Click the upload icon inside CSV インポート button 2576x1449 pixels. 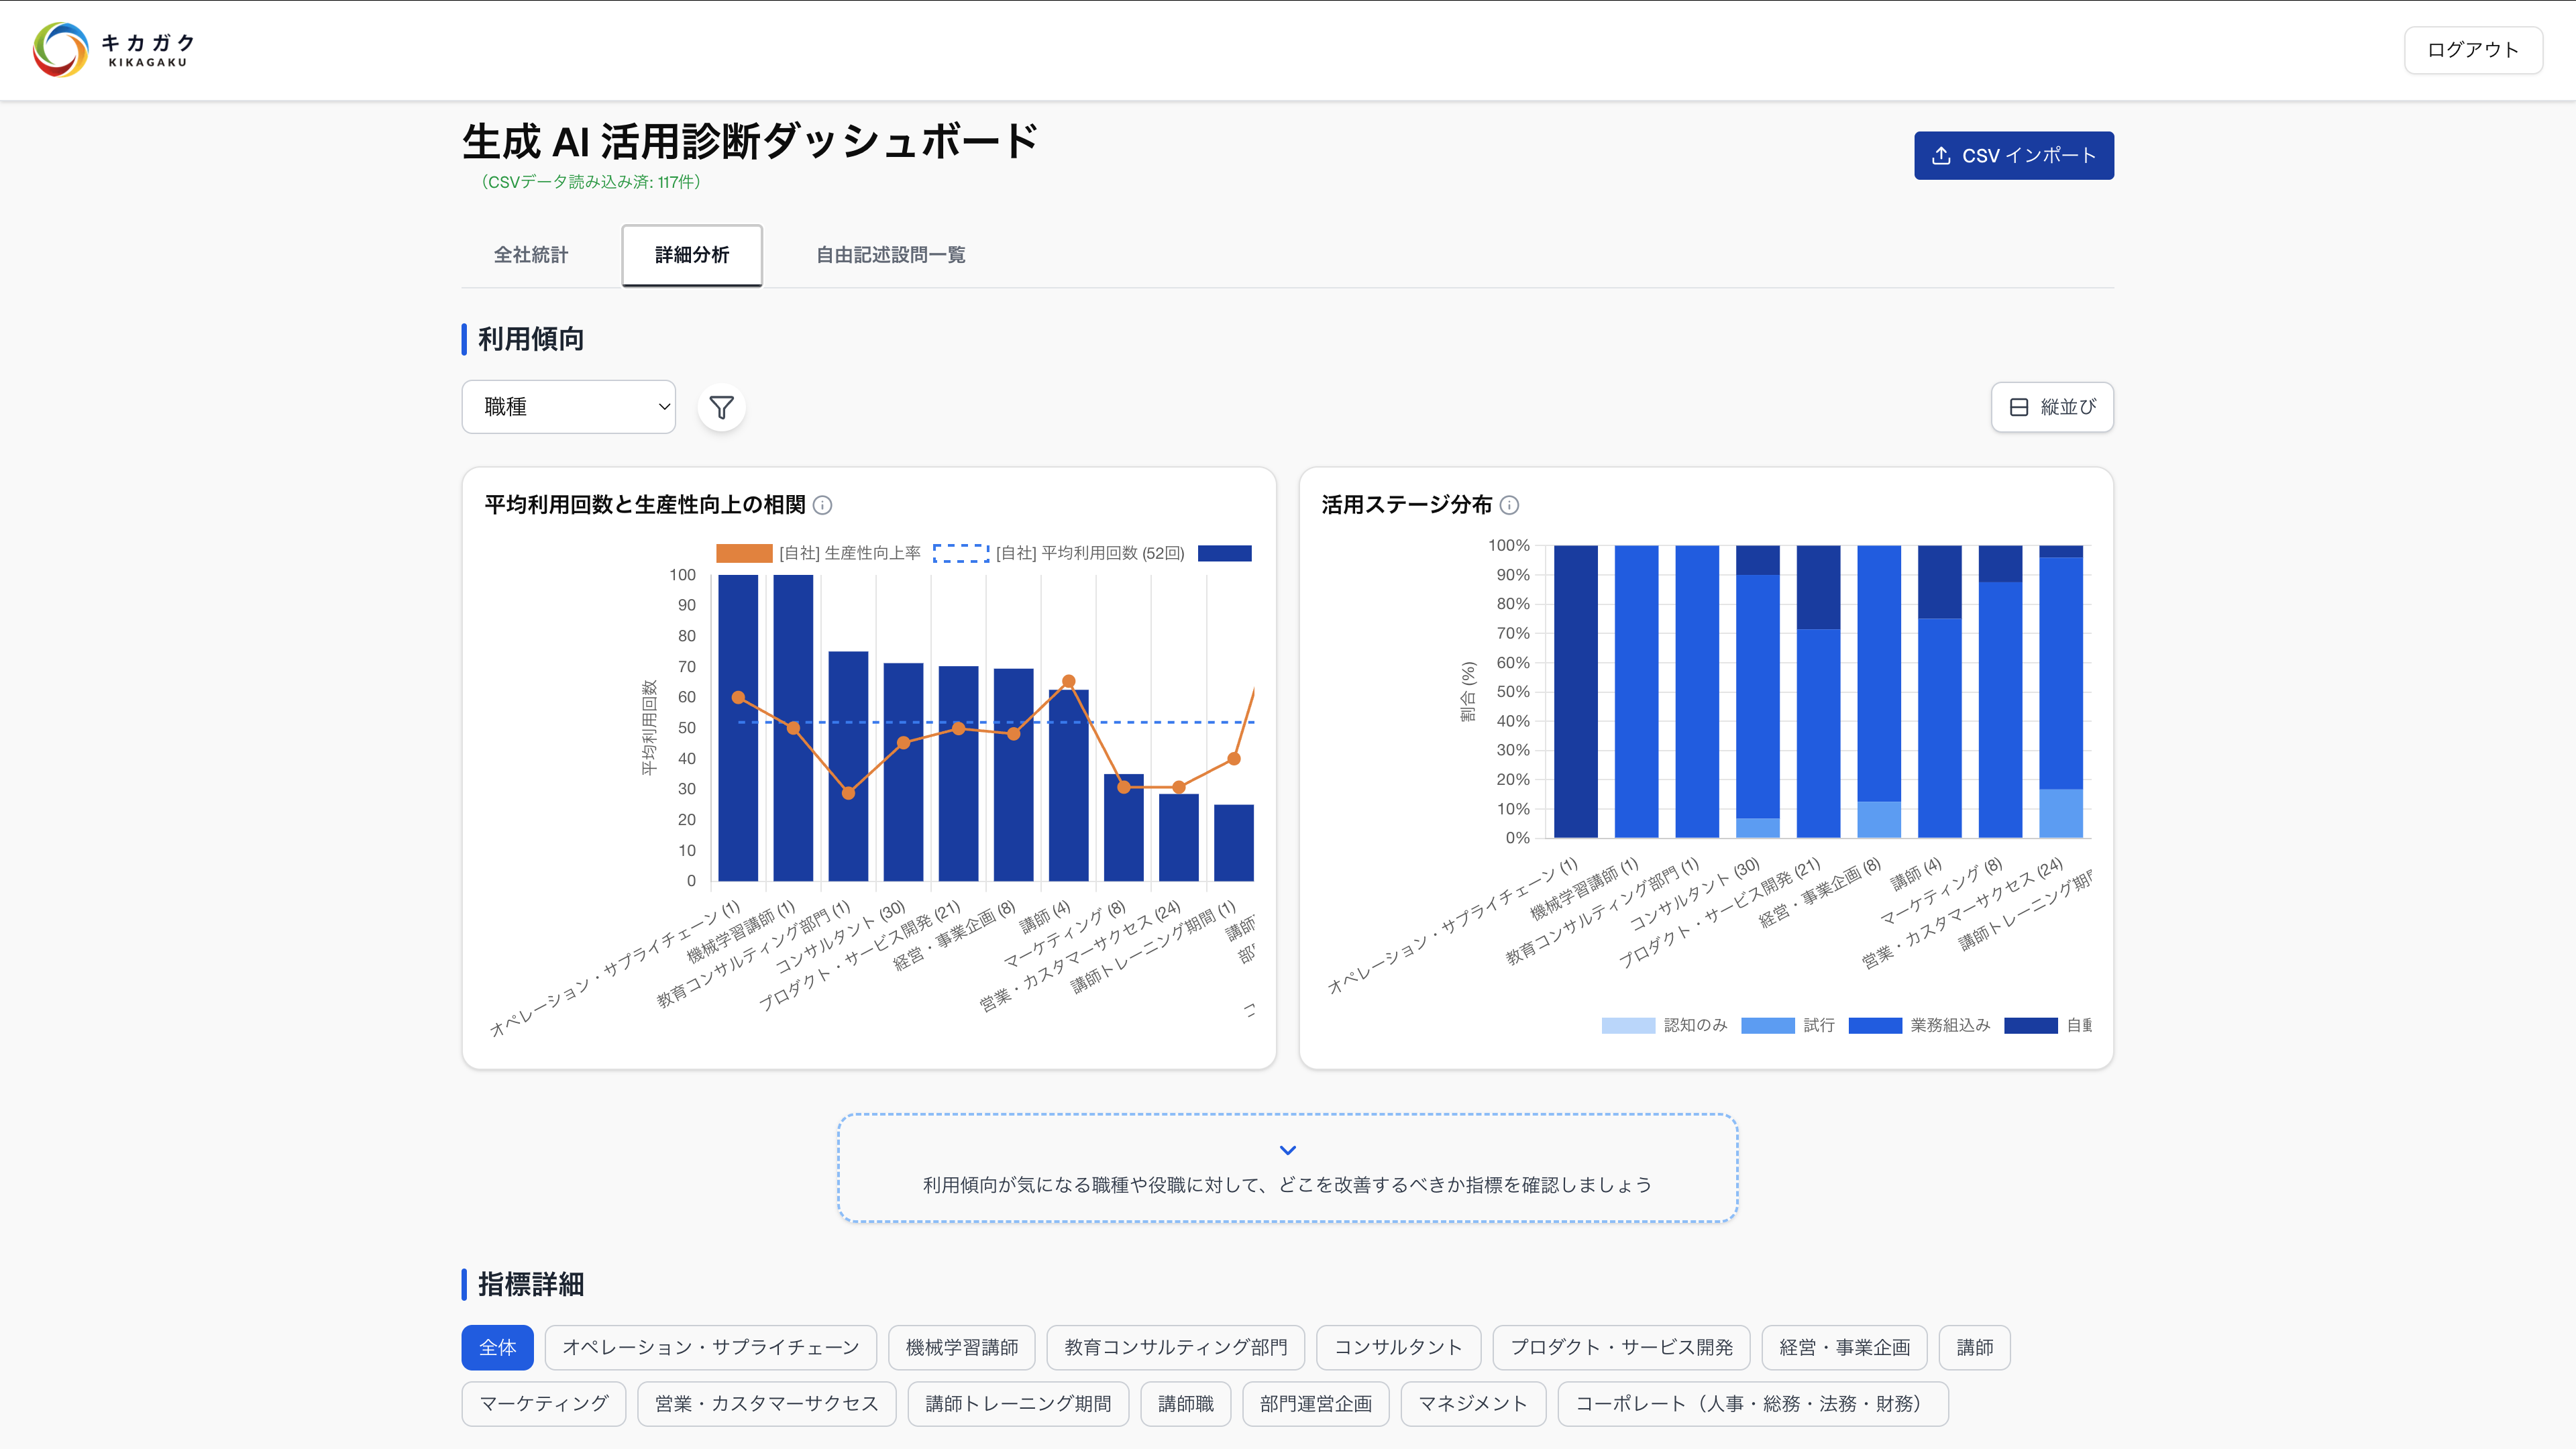pyautogui.click(x=1941, y=155)
